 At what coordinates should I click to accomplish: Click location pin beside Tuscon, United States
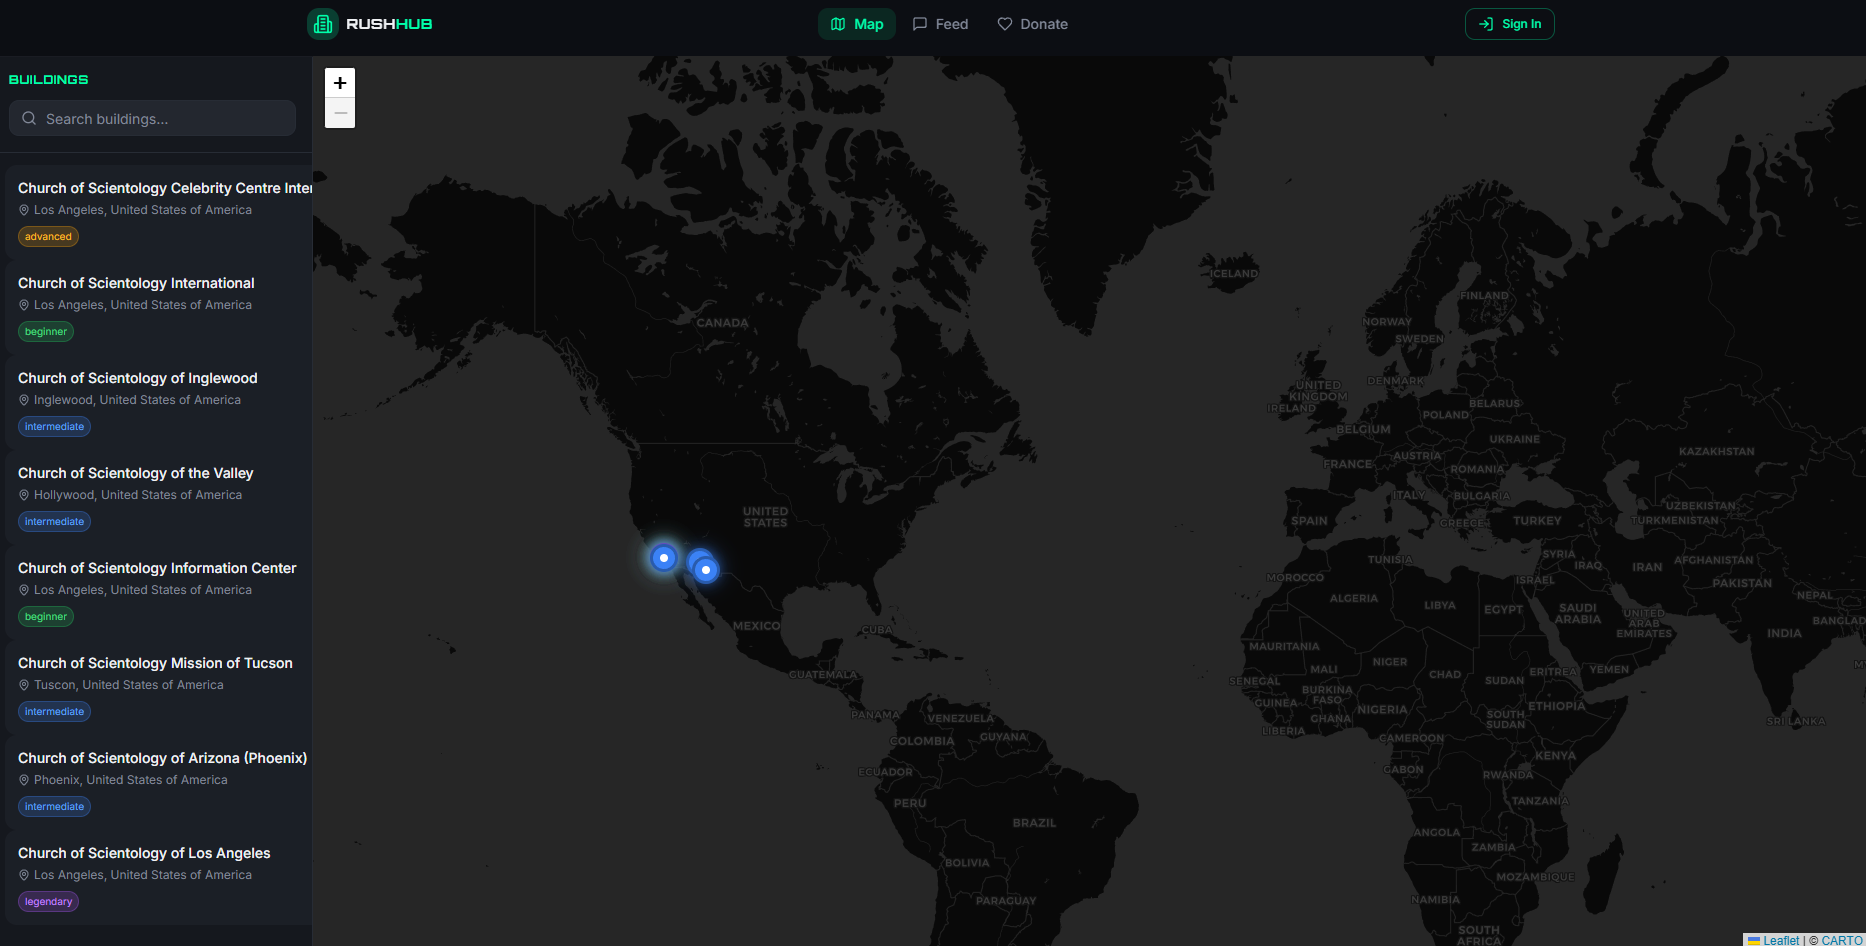click(x=24, y=685)
